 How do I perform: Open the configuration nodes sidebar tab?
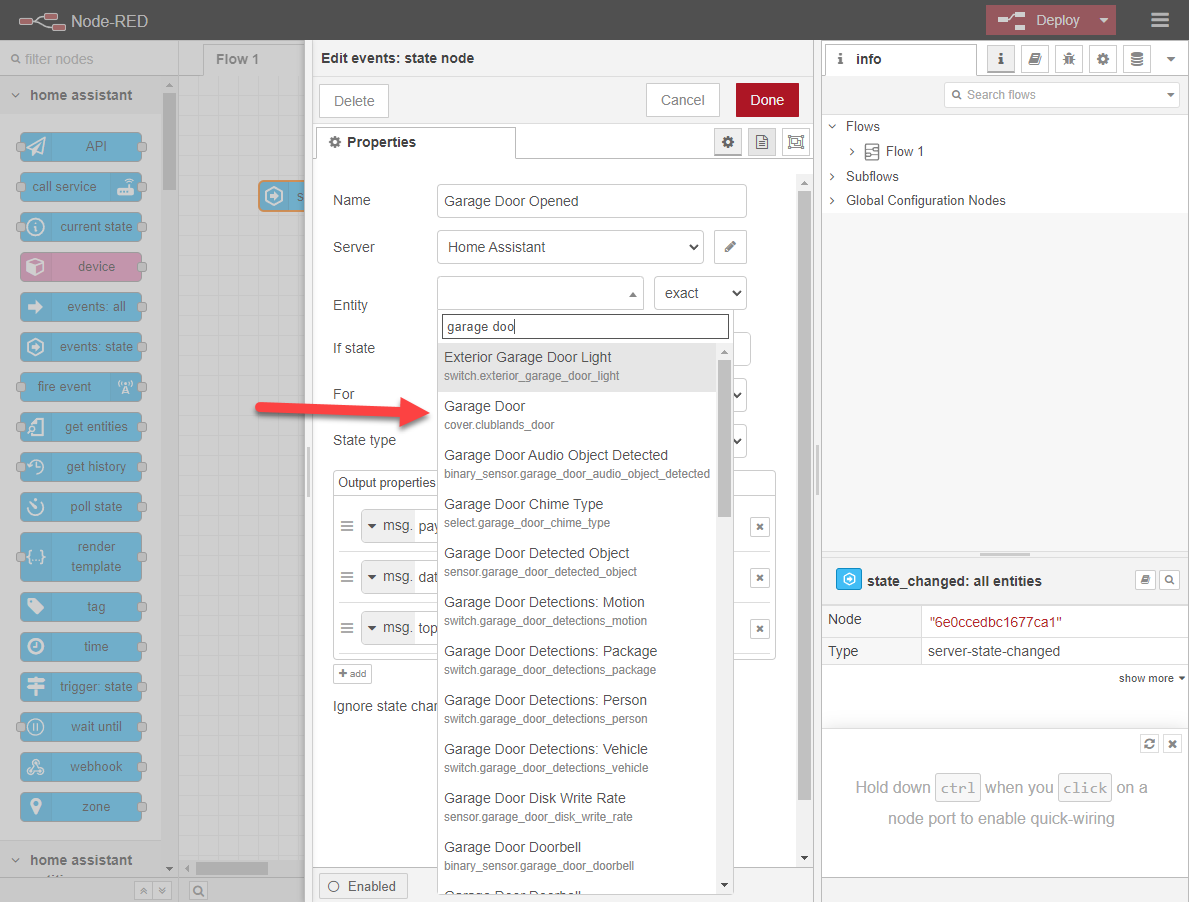1103,59
